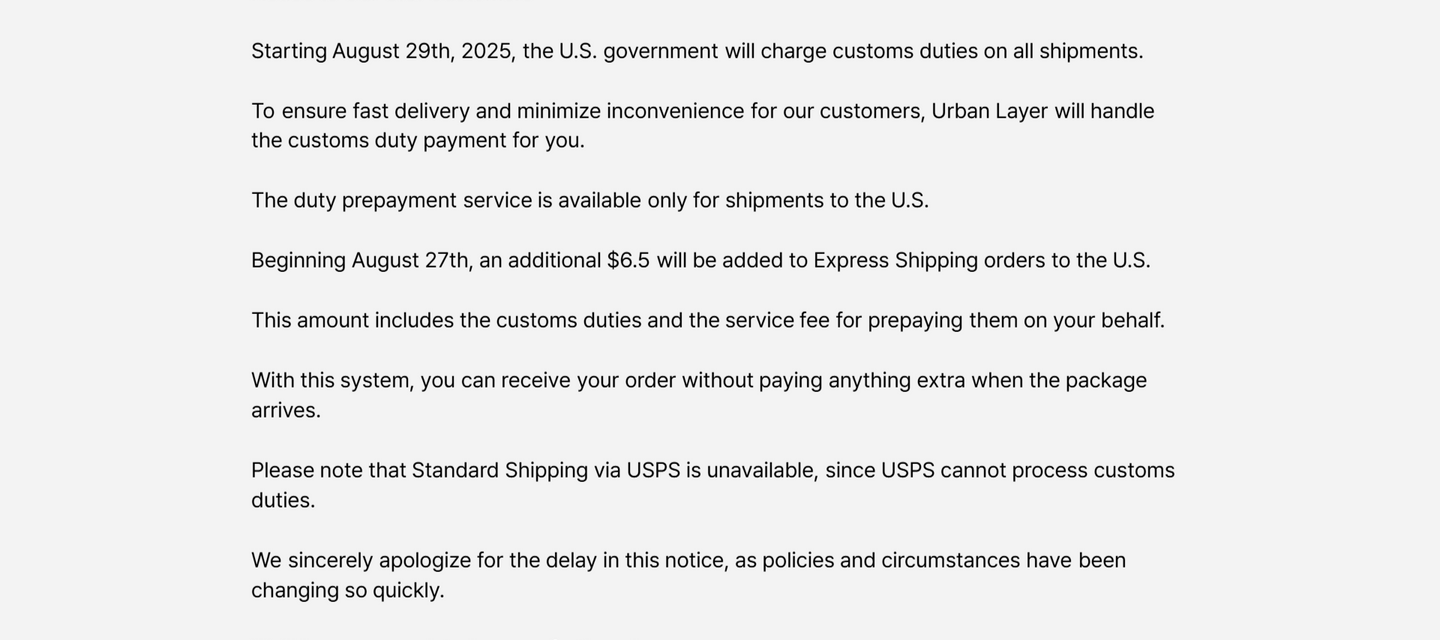
Task: Click the words 'U.S. government will charge'
Action: click(x=693, y=51)
